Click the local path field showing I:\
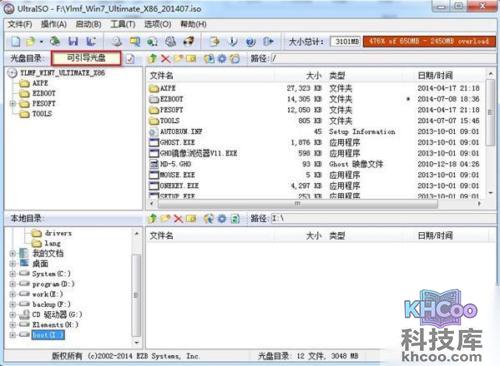 (383, 219)
